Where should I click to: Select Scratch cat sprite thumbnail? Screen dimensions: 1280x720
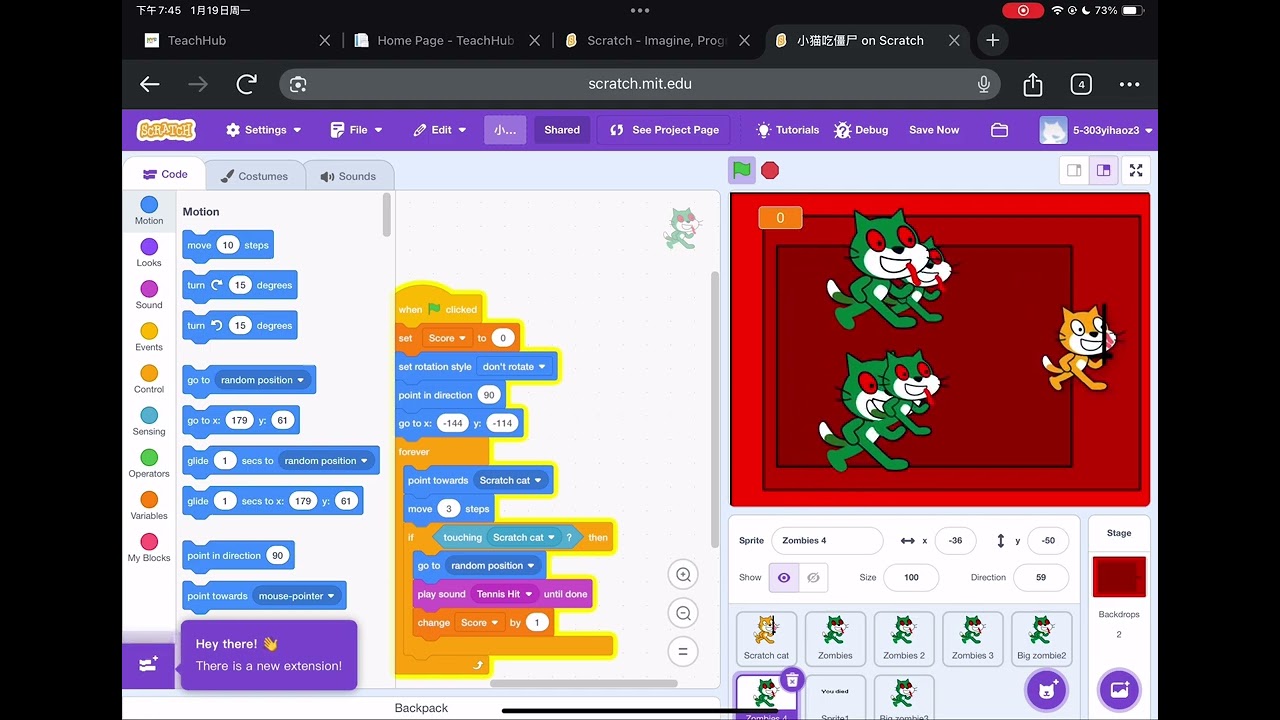766,638
